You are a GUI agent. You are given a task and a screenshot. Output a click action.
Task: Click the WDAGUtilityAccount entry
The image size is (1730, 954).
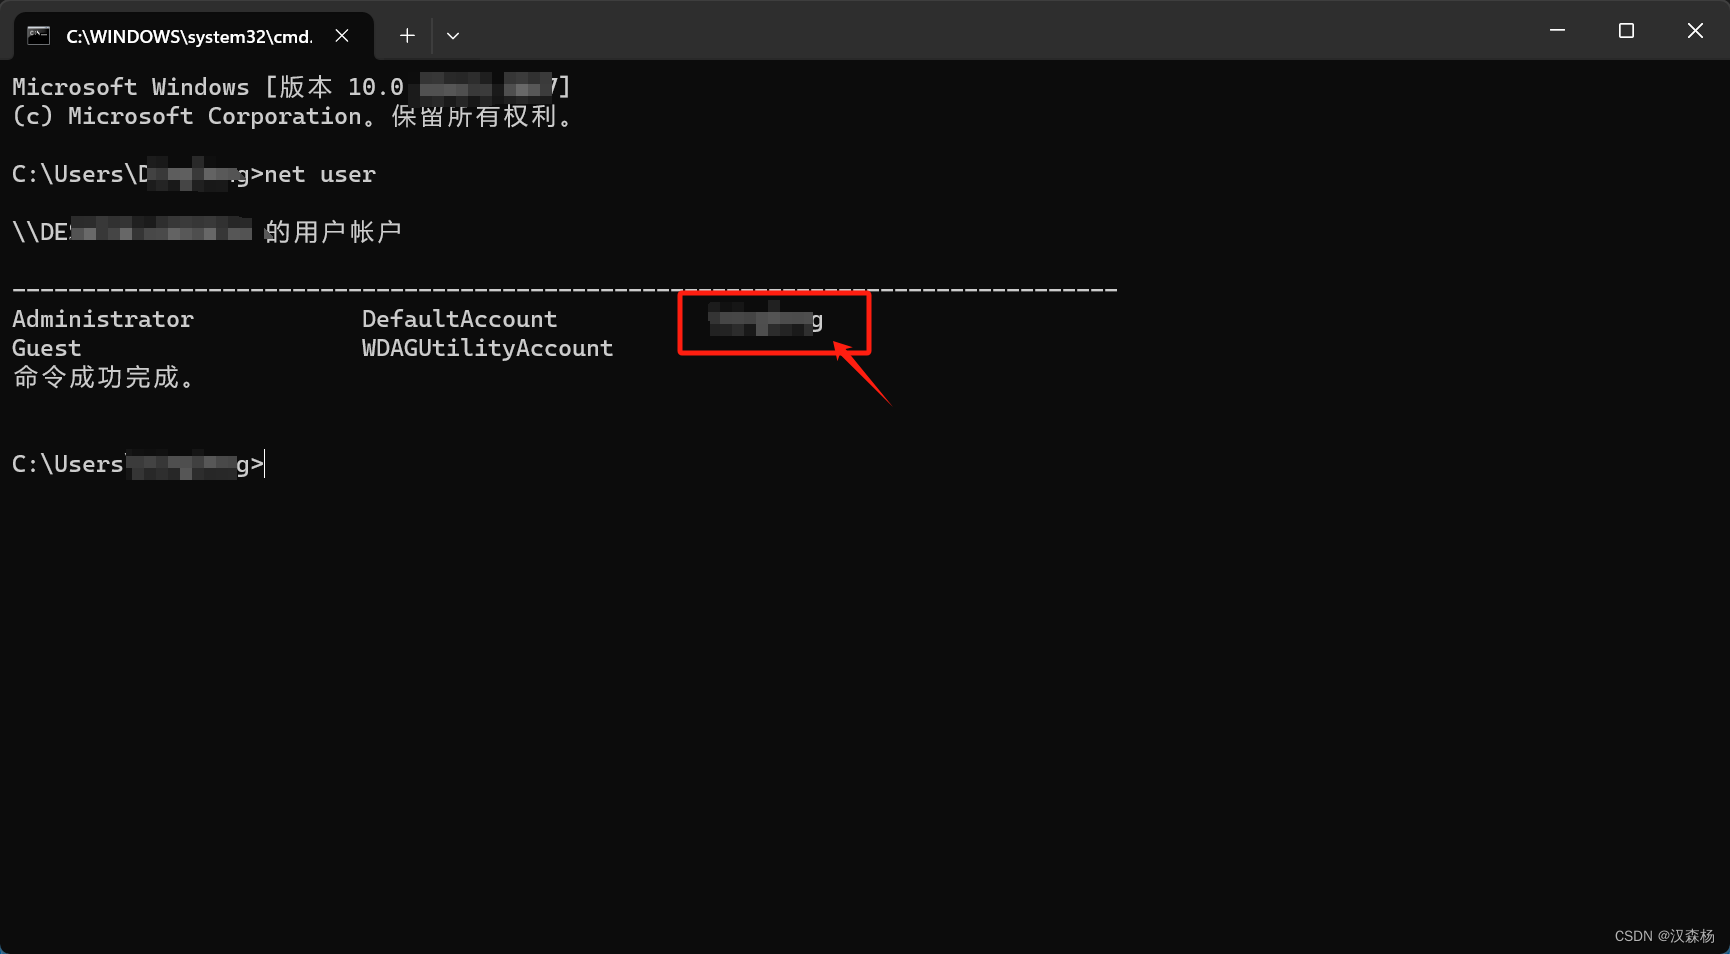point(487,348)
